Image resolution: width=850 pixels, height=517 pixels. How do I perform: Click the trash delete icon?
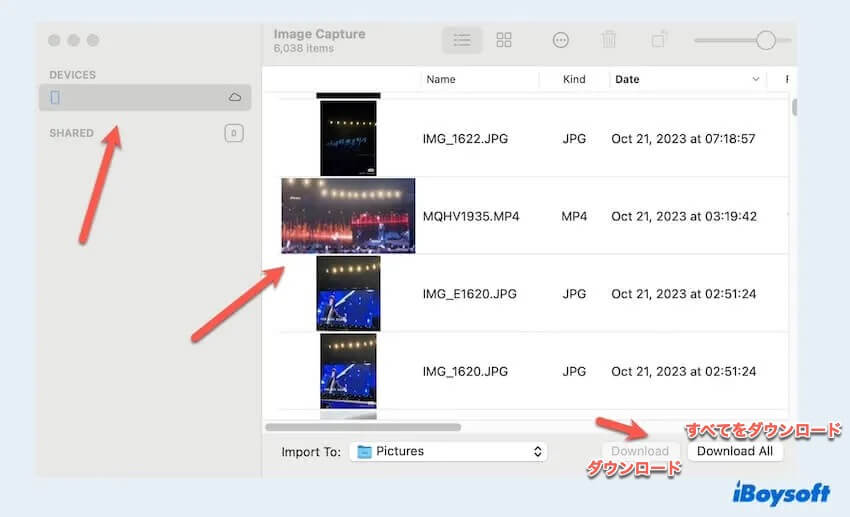(x=609, y=40)
